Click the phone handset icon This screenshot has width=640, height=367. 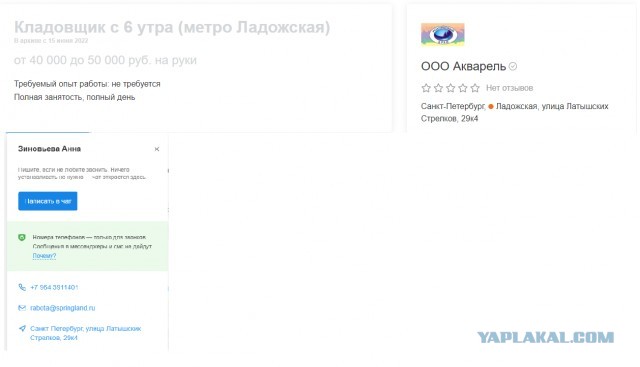pyautogui.click(x=22, y=287)
